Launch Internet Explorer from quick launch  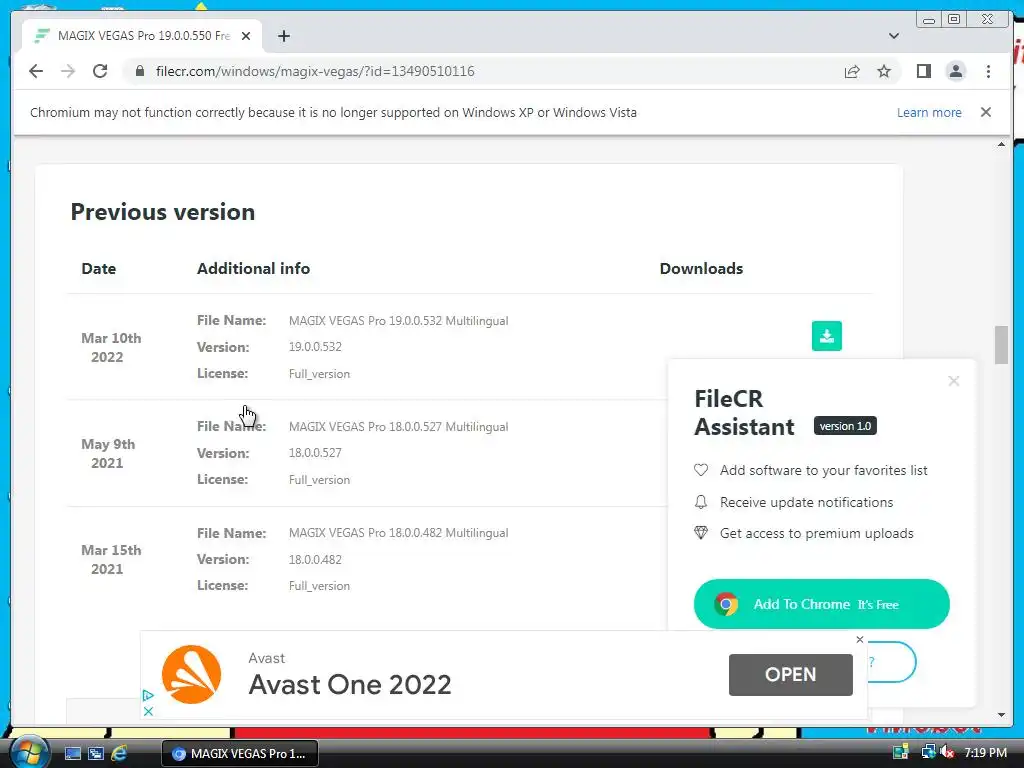(x=119, y=754)
